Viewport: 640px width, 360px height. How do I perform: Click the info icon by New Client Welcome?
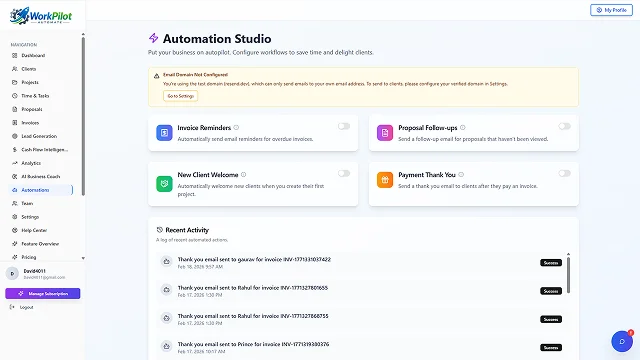coord(244,175)
